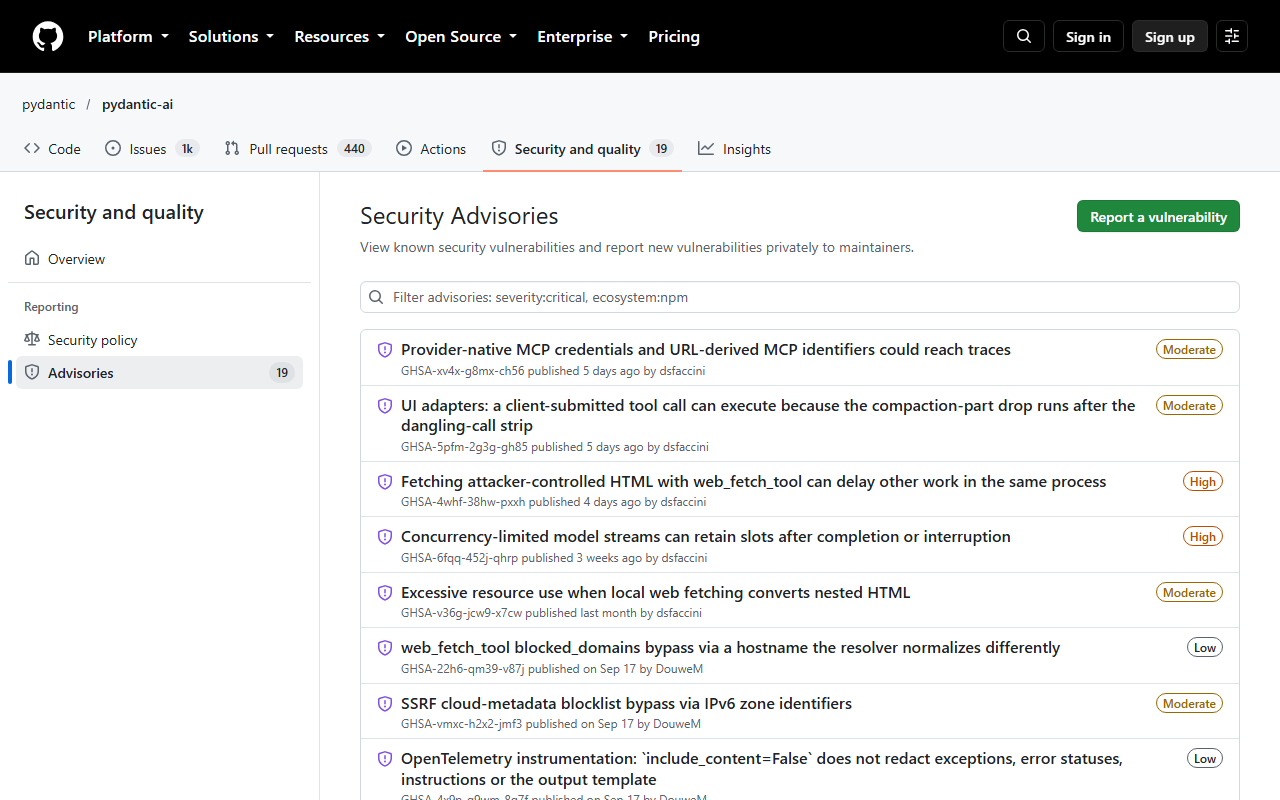Screen dimensions: 1280x800
Task: Click the Sign up button
Action: 1170,36
